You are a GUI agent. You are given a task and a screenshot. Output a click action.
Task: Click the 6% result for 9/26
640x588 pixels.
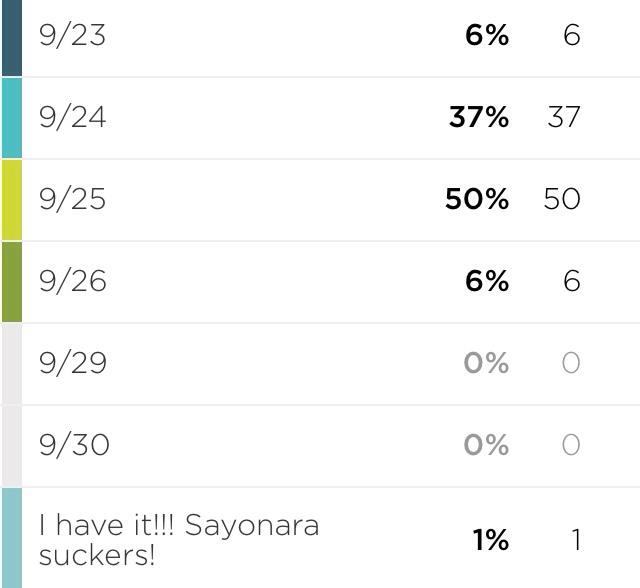click(487, 281)
